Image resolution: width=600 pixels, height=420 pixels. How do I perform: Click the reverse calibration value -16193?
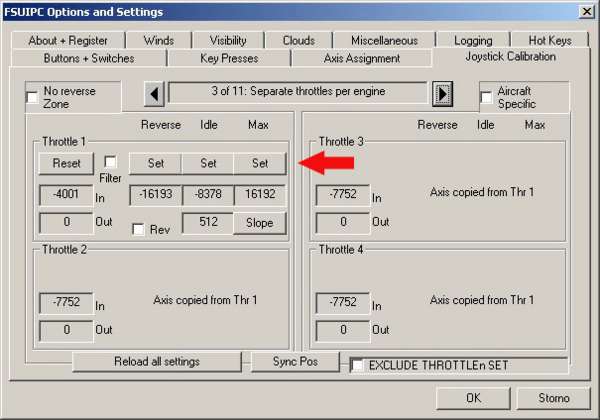155,194
